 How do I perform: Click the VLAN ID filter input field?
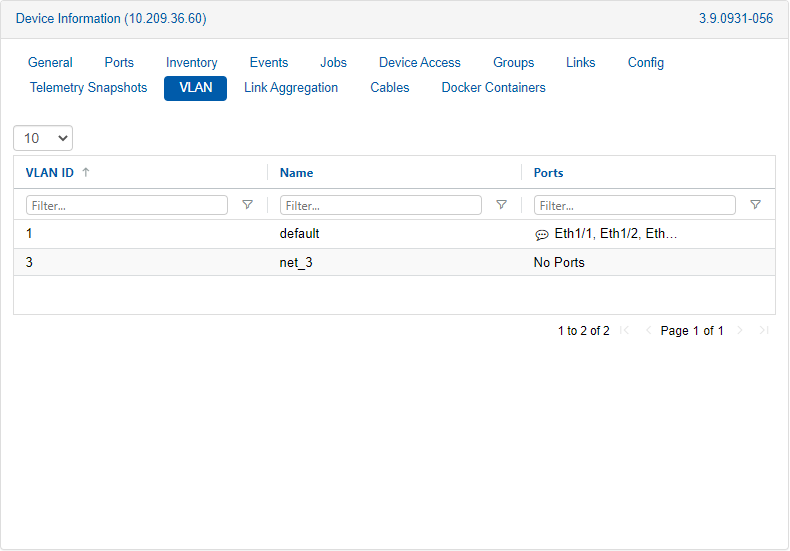[x=127, y=205]
